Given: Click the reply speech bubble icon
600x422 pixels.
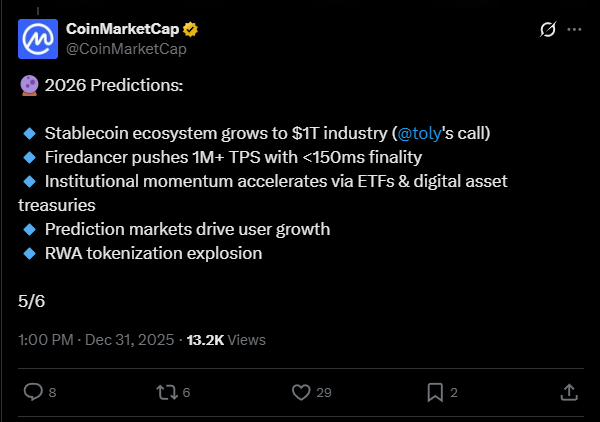Looking at the screenshot, I should pyautogui.click(x=32, y=392).
